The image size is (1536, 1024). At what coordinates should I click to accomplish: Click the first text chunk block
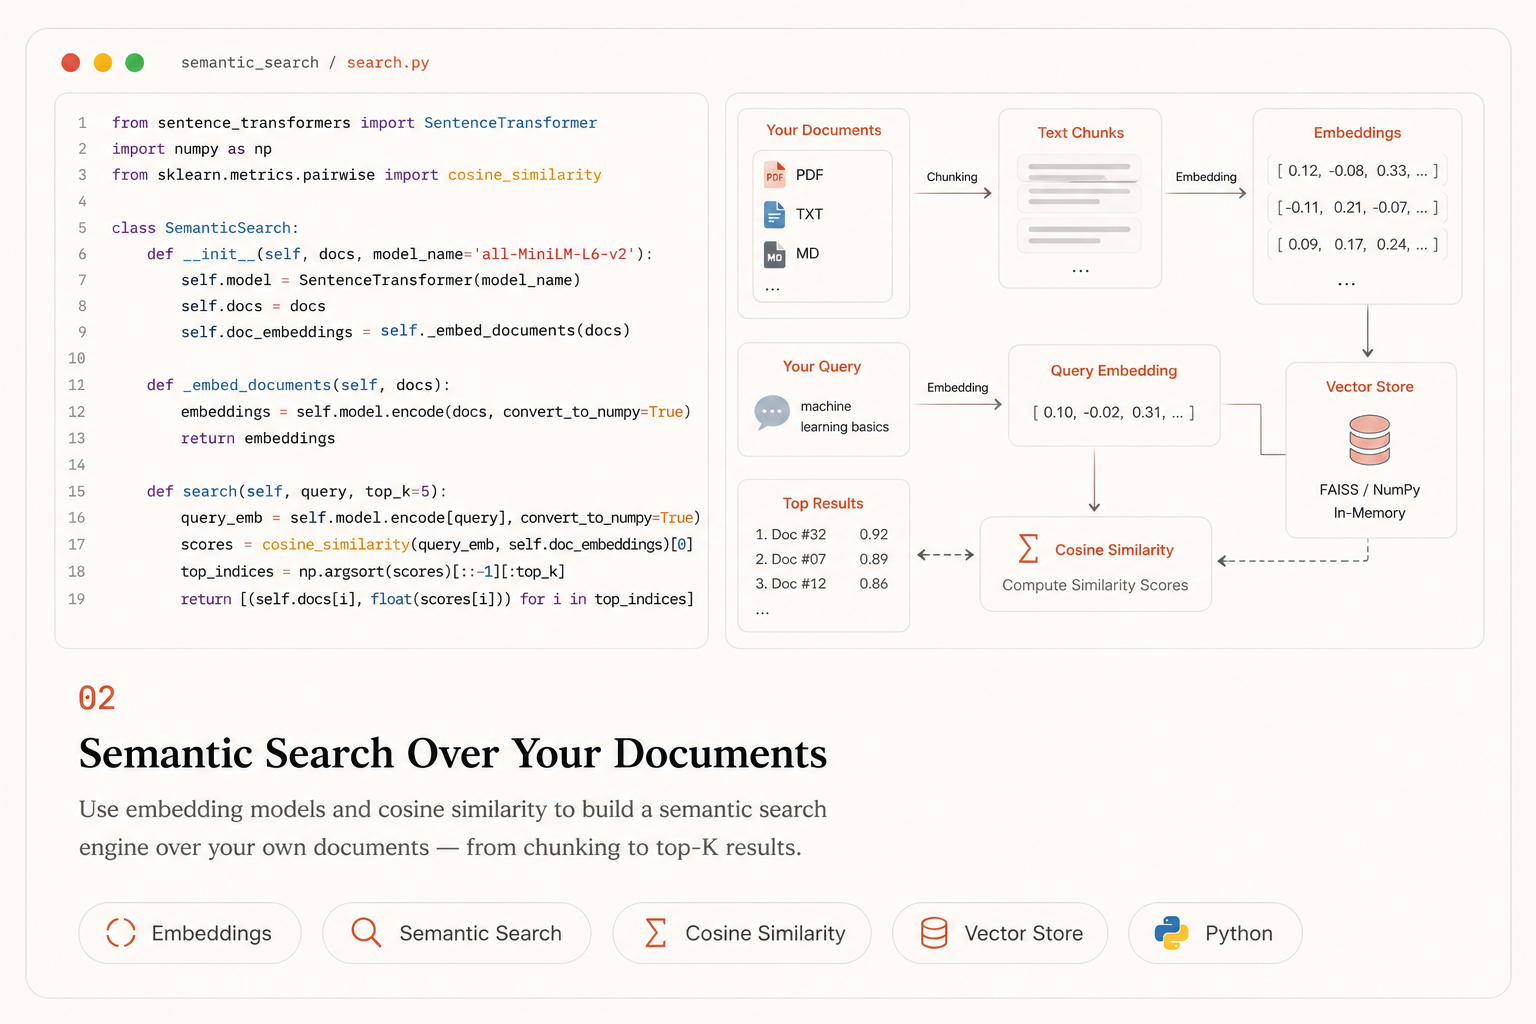pyautogui.click(x=1080, y=168)
